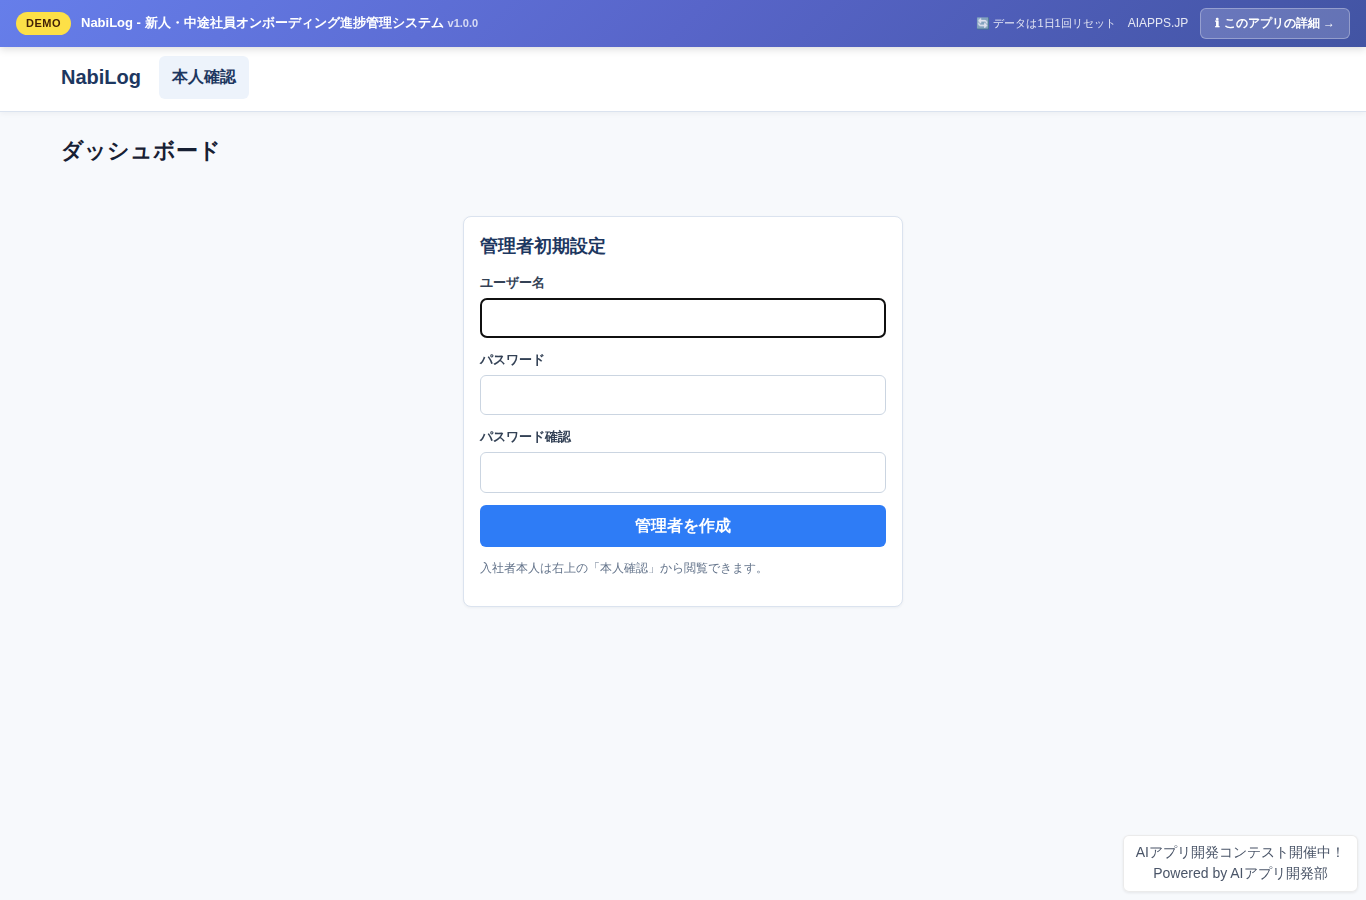This screenshot has height=900, width=1366.
Task: Click the ユーザー名 field label
Action: [512, 283]
